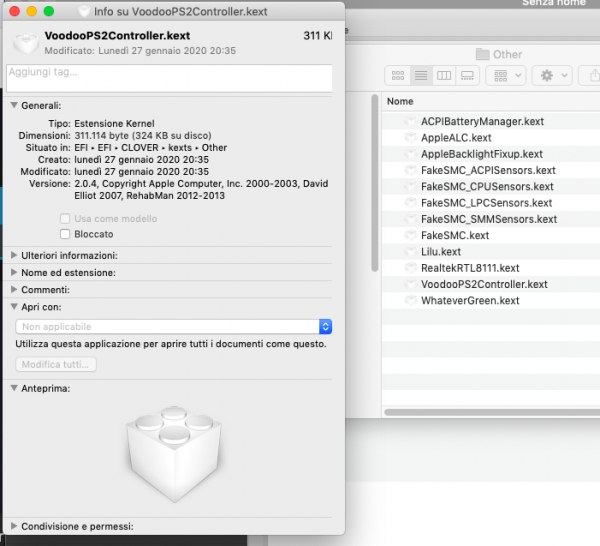This screenshot has height=546, width=600.
Task: Click the Modifica tutti button
Action: click(x=56, y=364)
